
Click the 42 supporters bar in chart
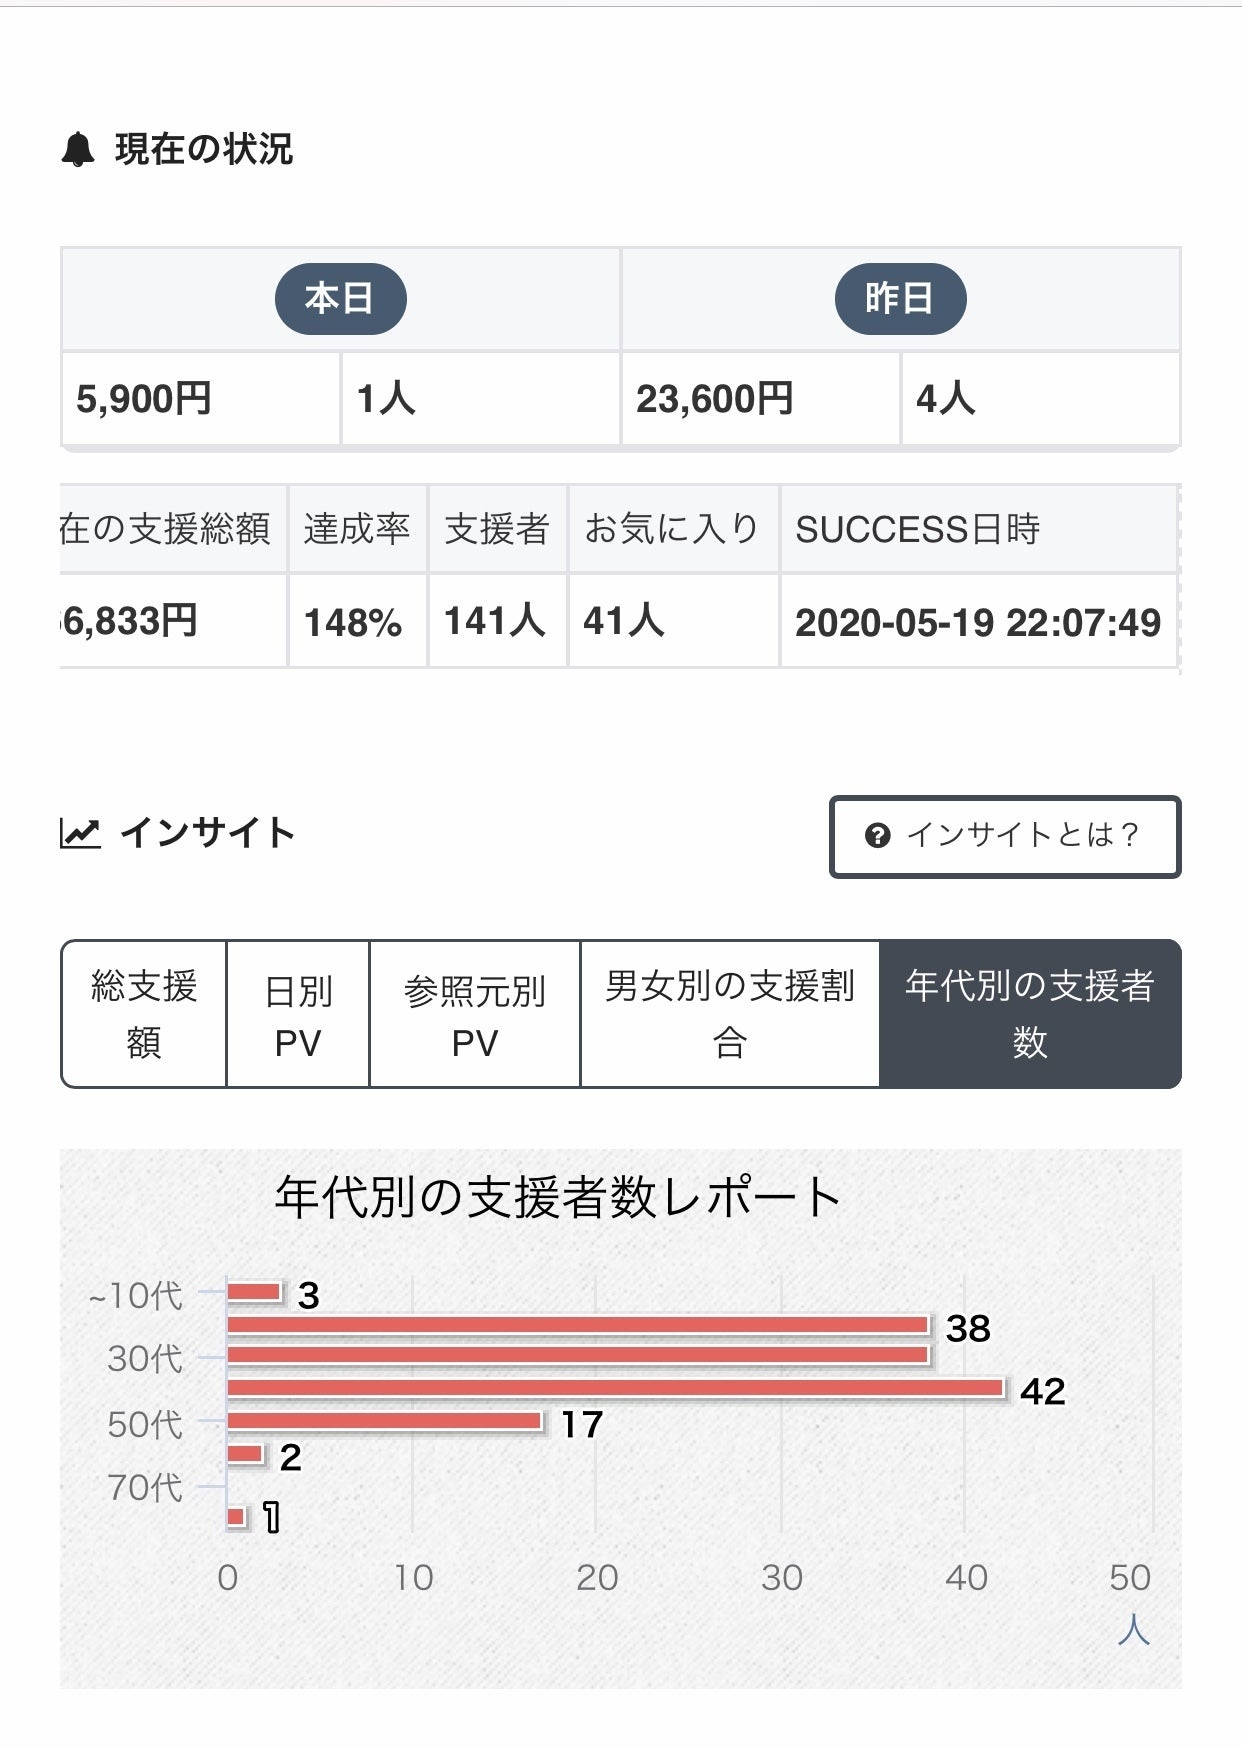pyautogui.click(x=615, y=1388)
